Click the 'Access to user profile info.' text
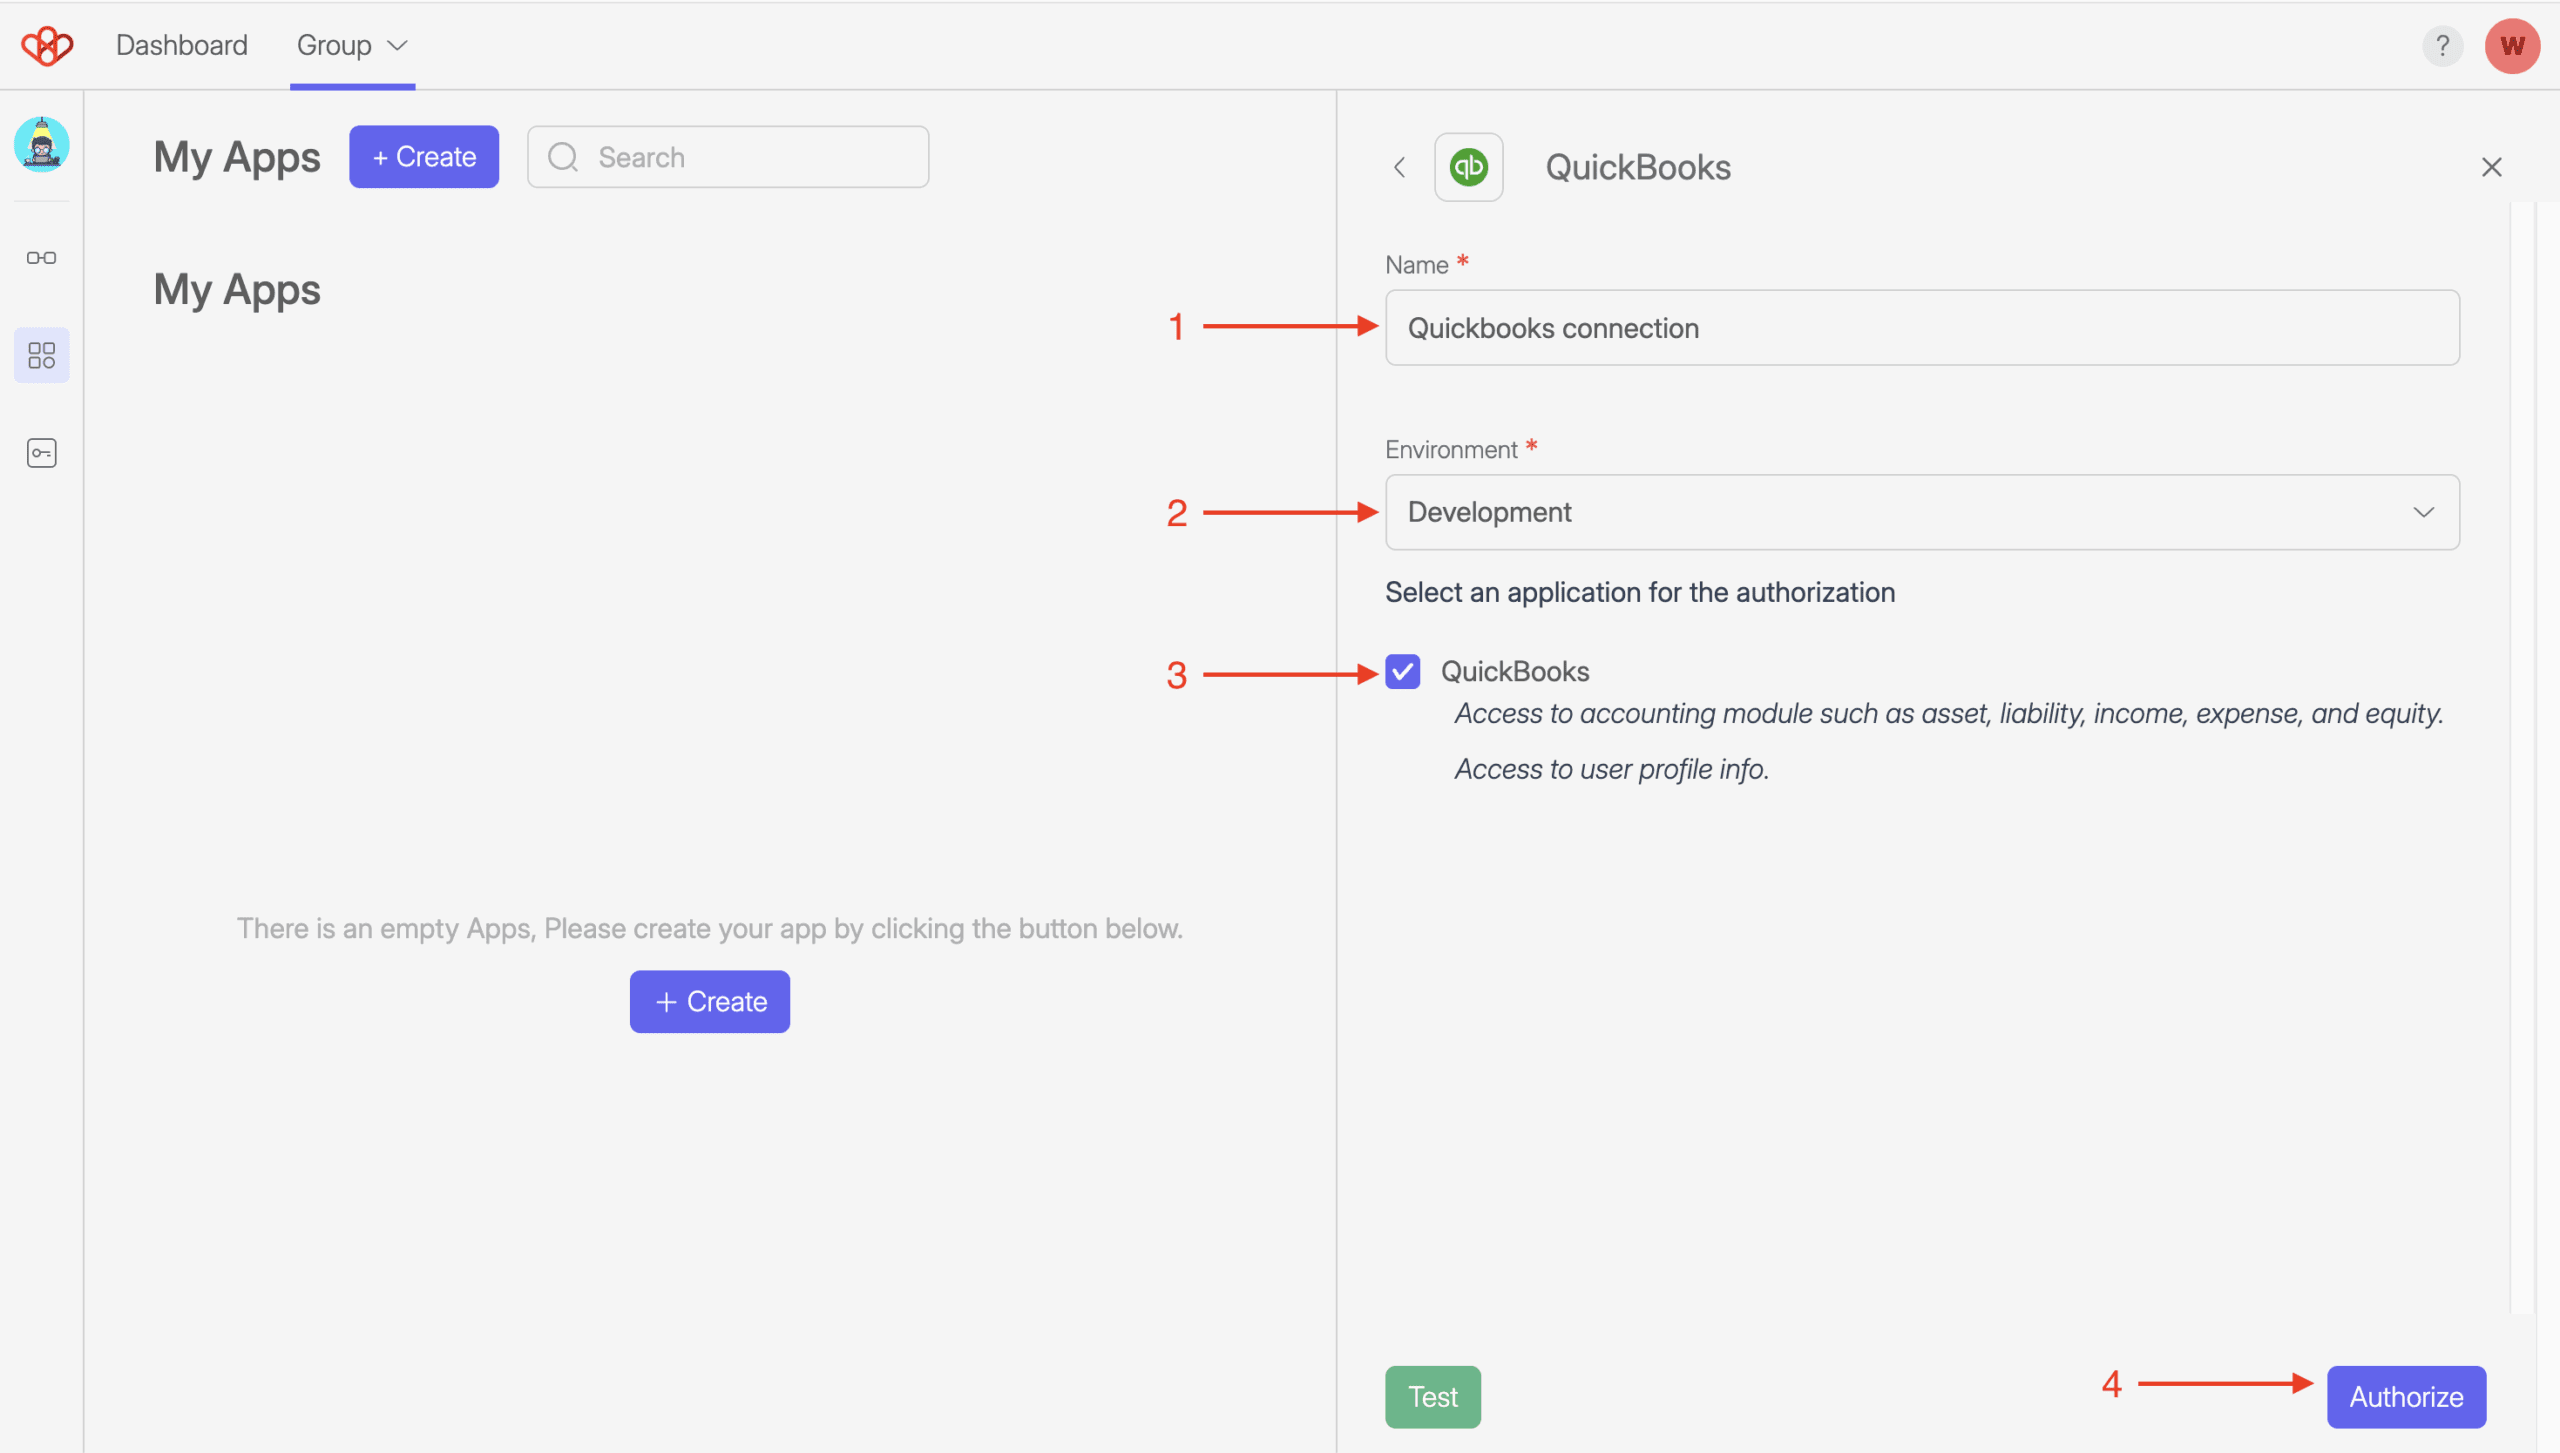This screenshot has width=2560, height=1453. pos(1611,769)
